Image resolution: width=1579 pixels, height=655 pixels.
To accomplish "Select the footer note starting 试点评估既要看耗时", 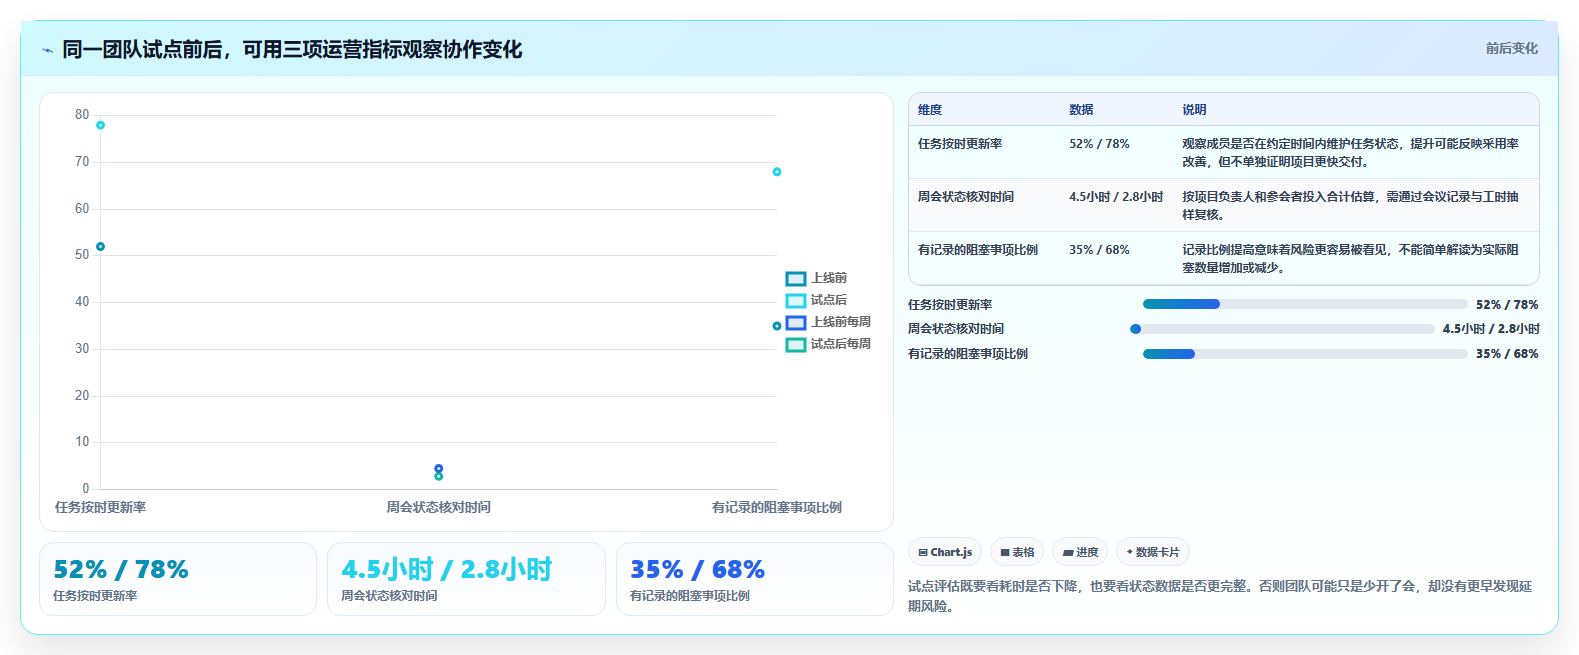I will click(1220, 596).
